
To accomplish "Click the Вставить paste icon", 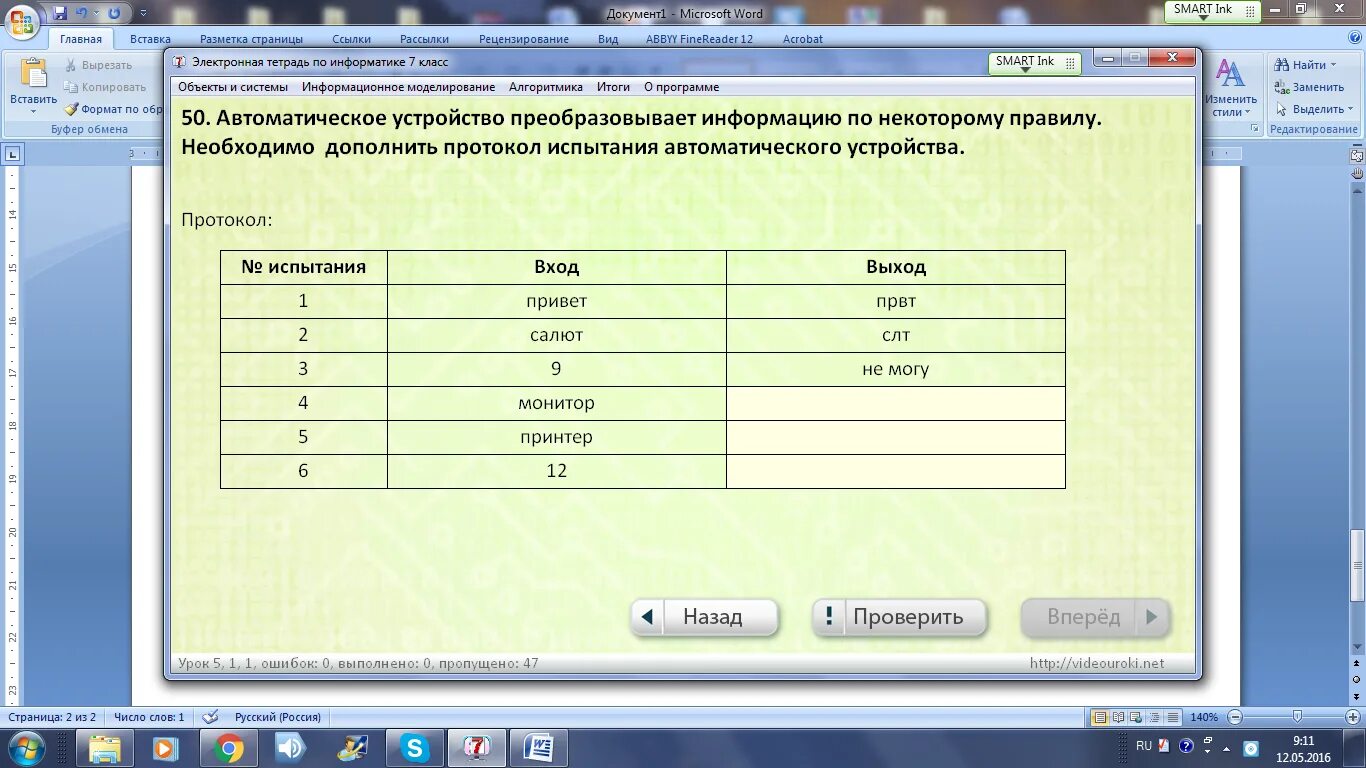I will coord(34,73).
